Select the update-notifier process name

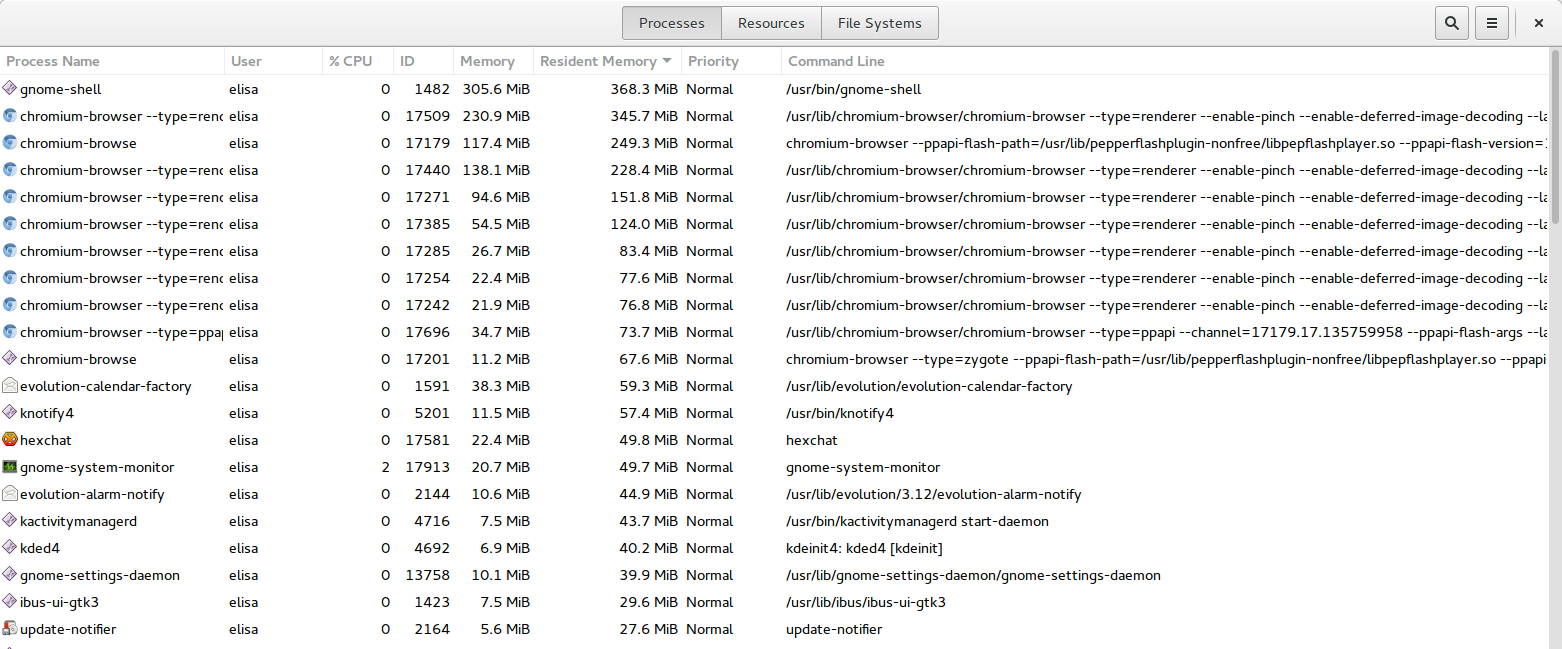tap(68, 629)
